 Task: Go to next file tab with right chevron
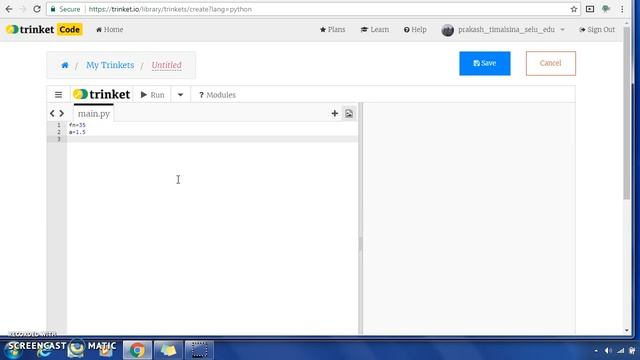point(62,113)
